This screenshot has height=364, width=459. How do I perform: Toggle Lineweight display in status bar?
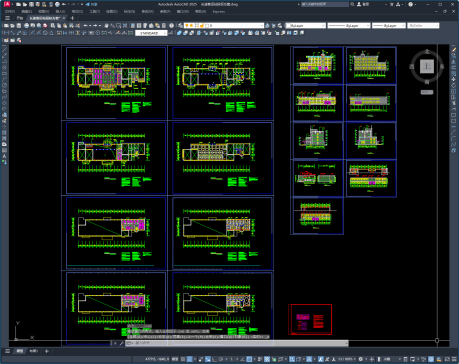pos(260,359)
